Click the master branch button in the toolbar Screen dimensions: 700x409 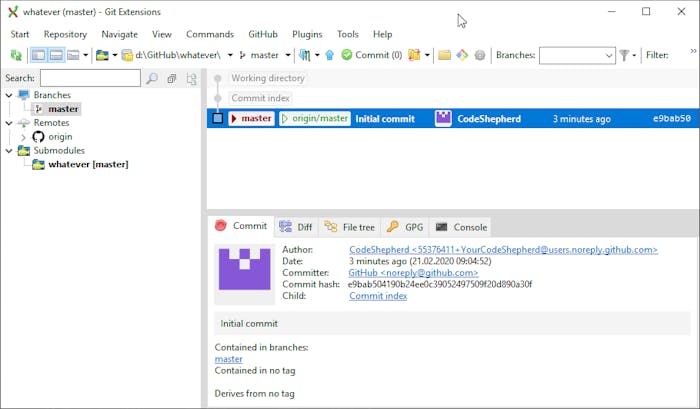click(259, 55)
